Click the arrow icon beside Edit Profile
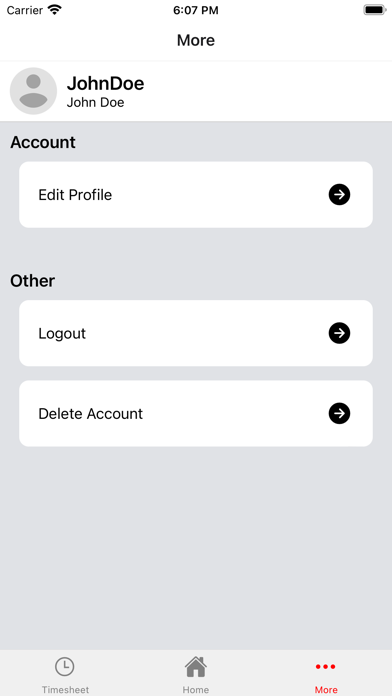Image resolution: width=392 pixels, height=696 pixels. tap(339, 195)
